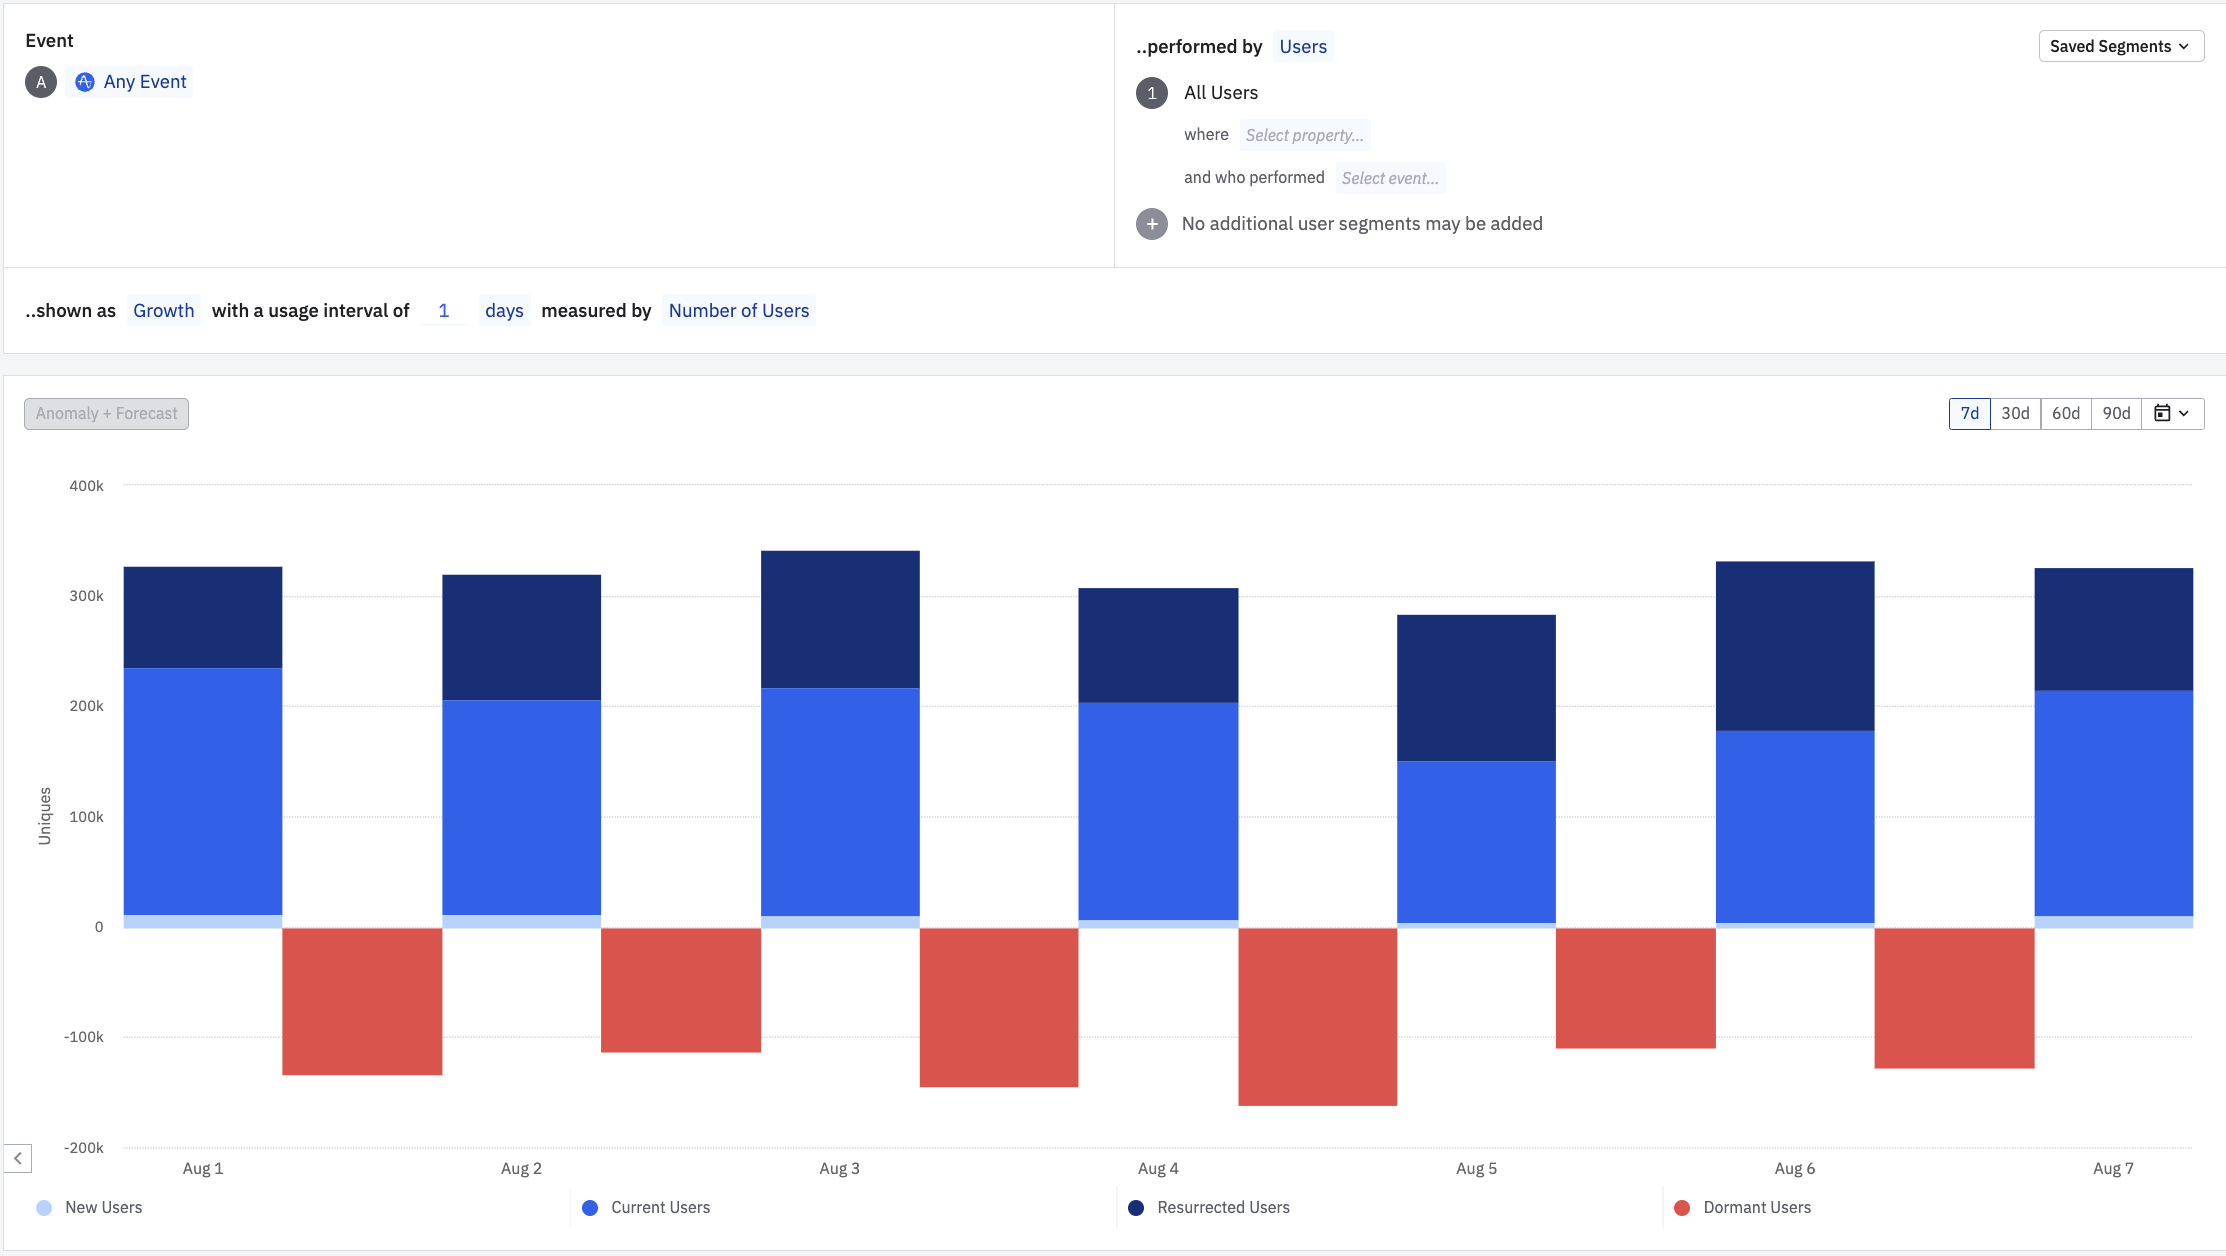Select the 90d date range
The image size is (2226, 1256).
[x=2116, y=414]
